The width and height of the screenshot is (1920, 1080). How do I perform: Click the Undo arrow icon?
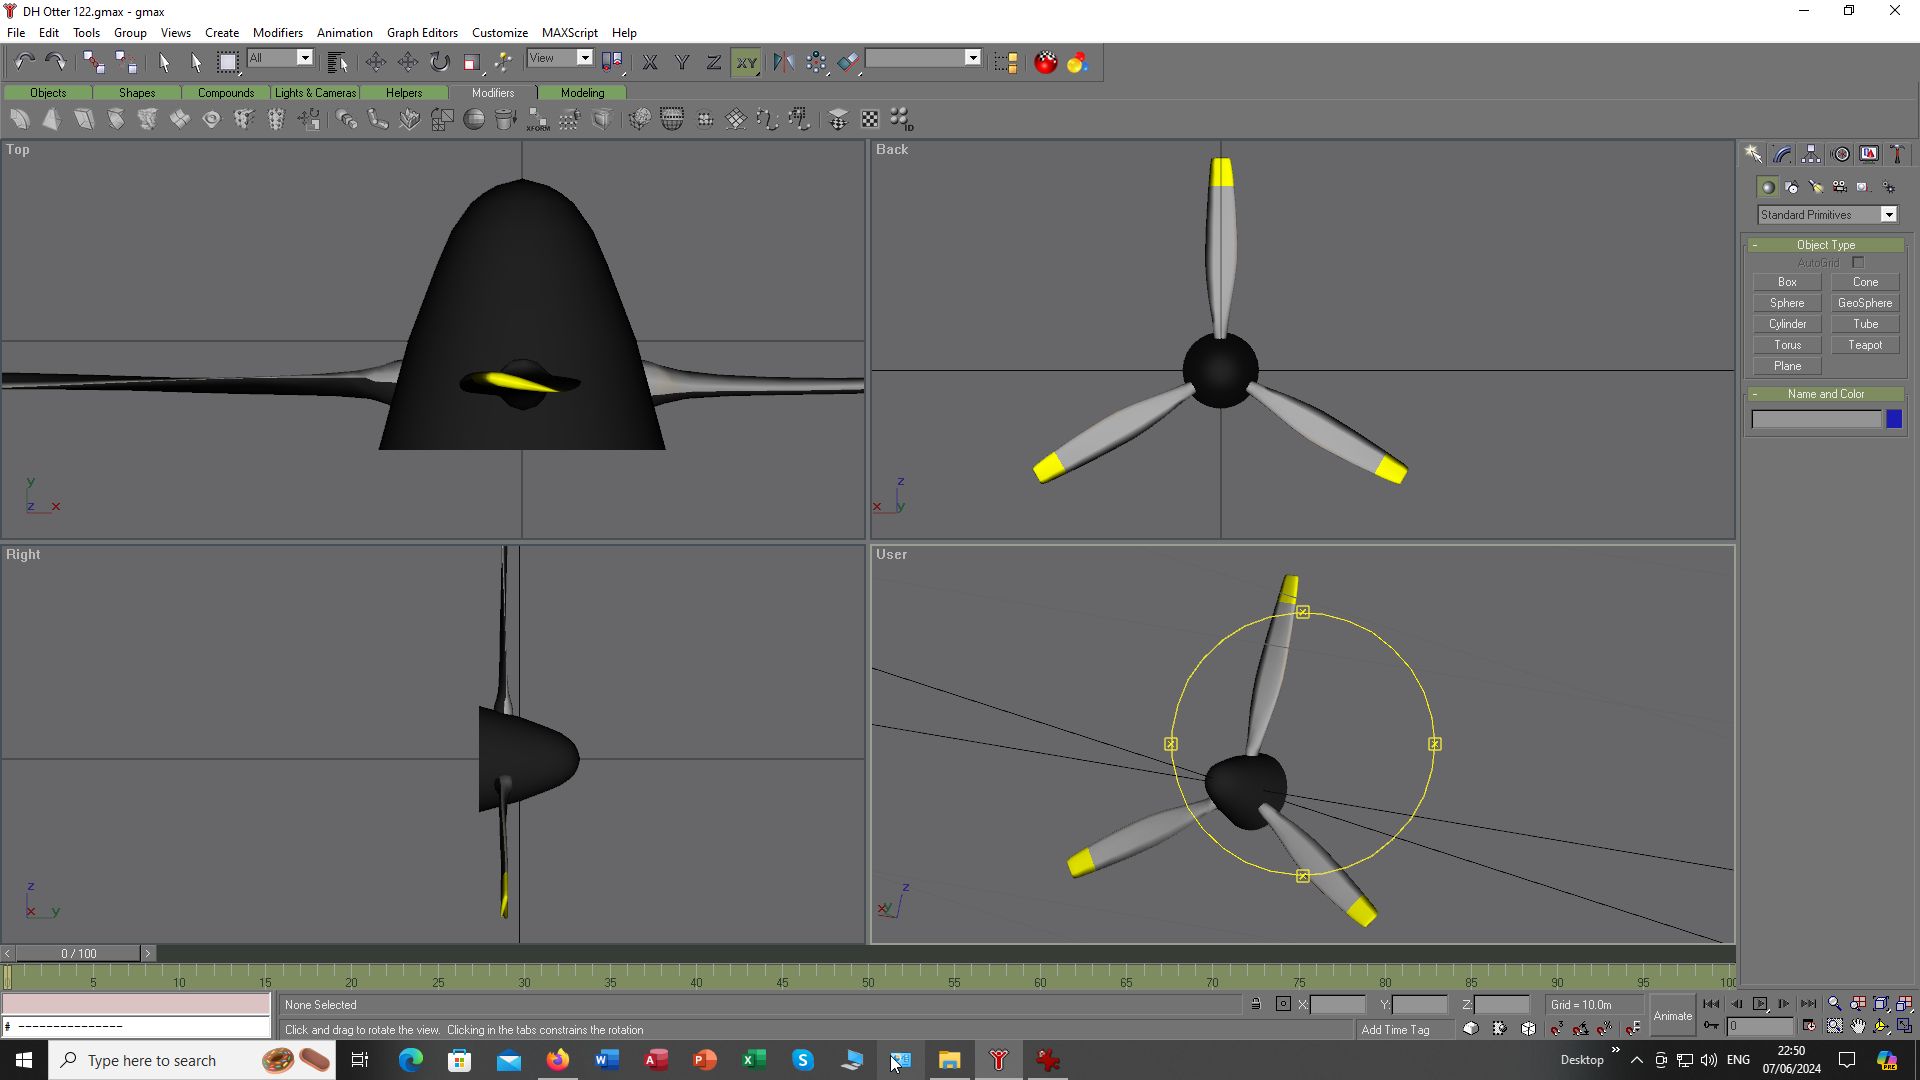click(x=24, y=62)
